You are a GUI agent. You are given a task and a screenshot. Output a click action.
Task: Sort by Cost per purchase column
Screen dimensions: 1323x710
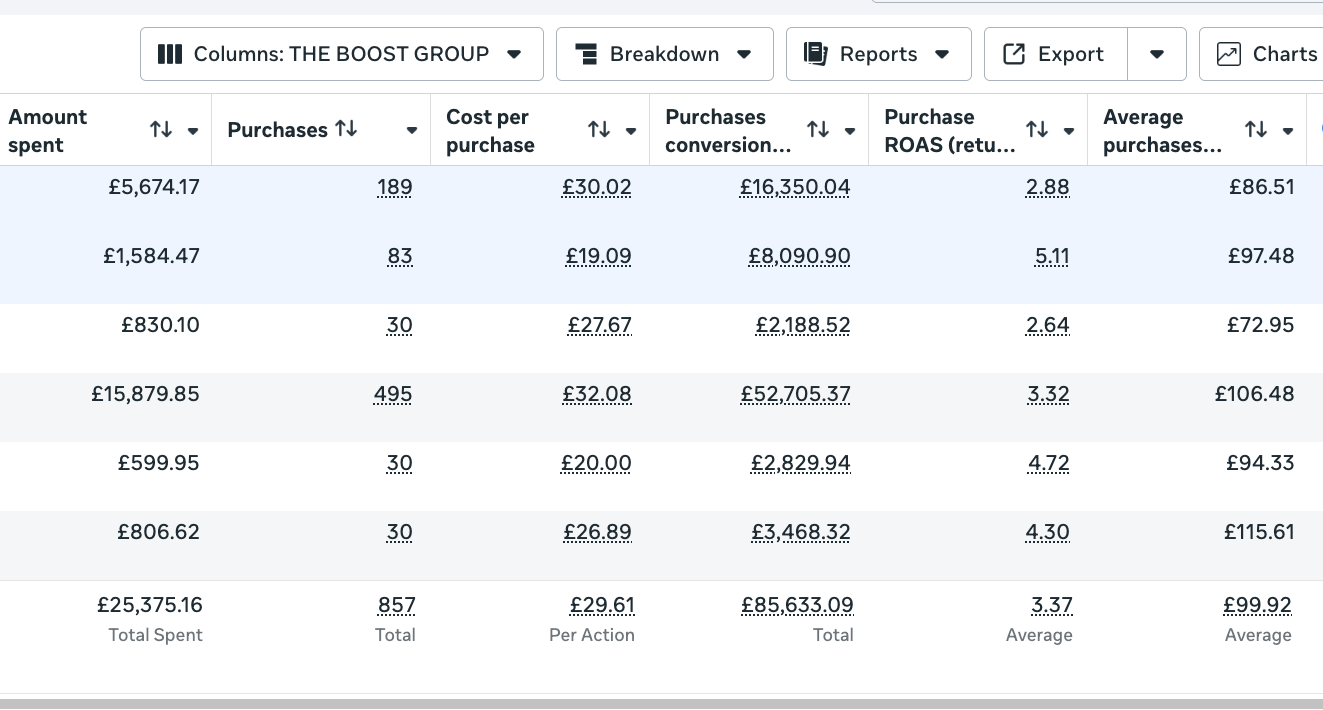pos(599,130)
